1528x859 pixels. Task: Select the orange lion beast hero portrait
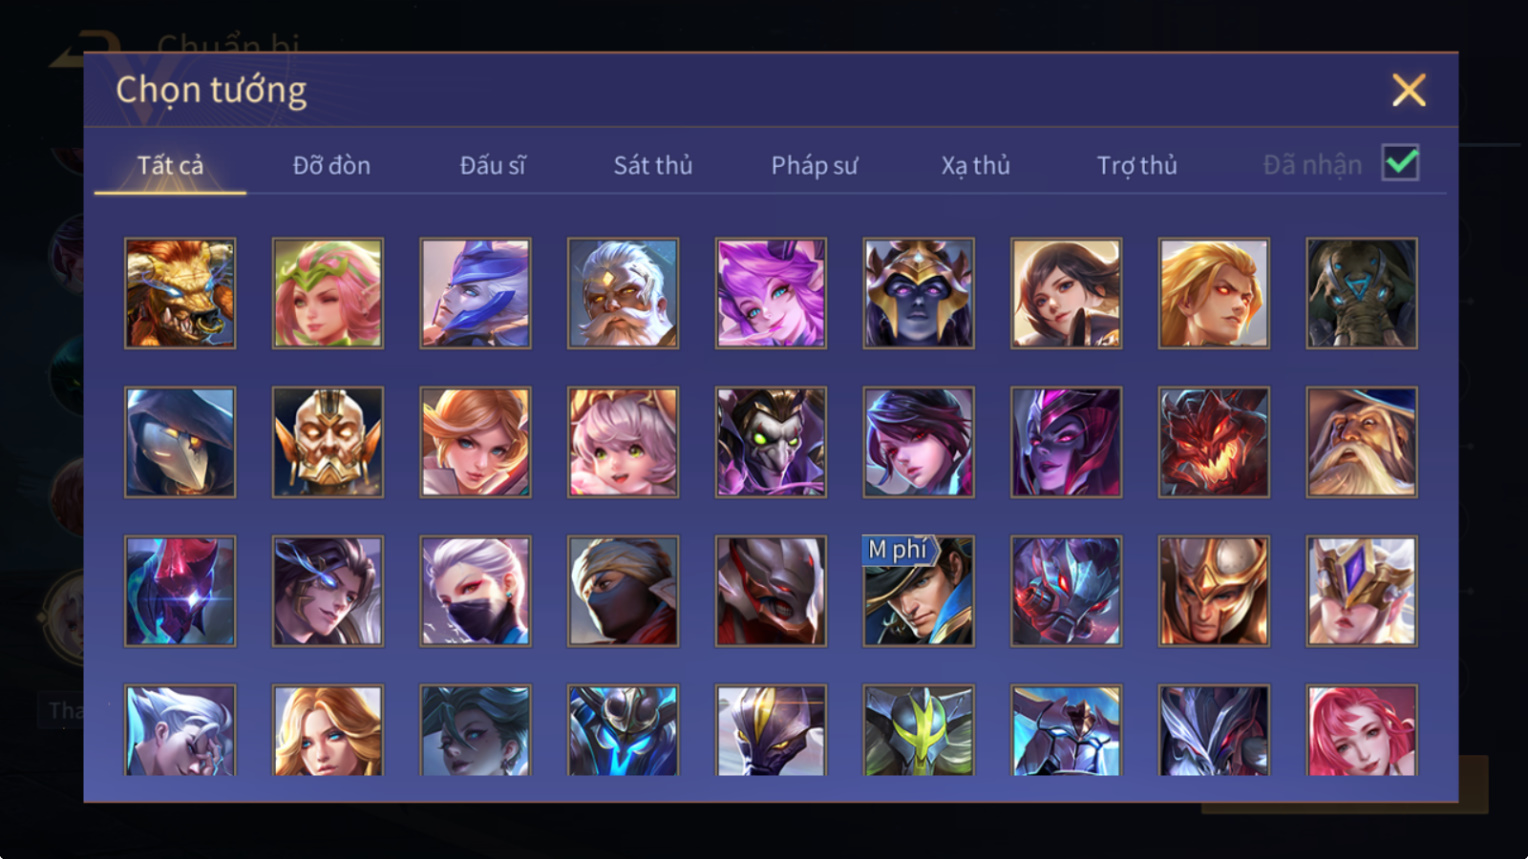point(180,293)
